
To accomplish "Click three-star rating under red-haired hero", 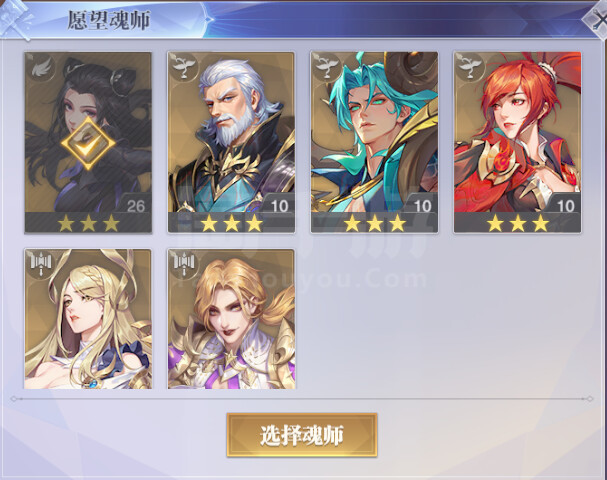I will click(x=518, y=224).
